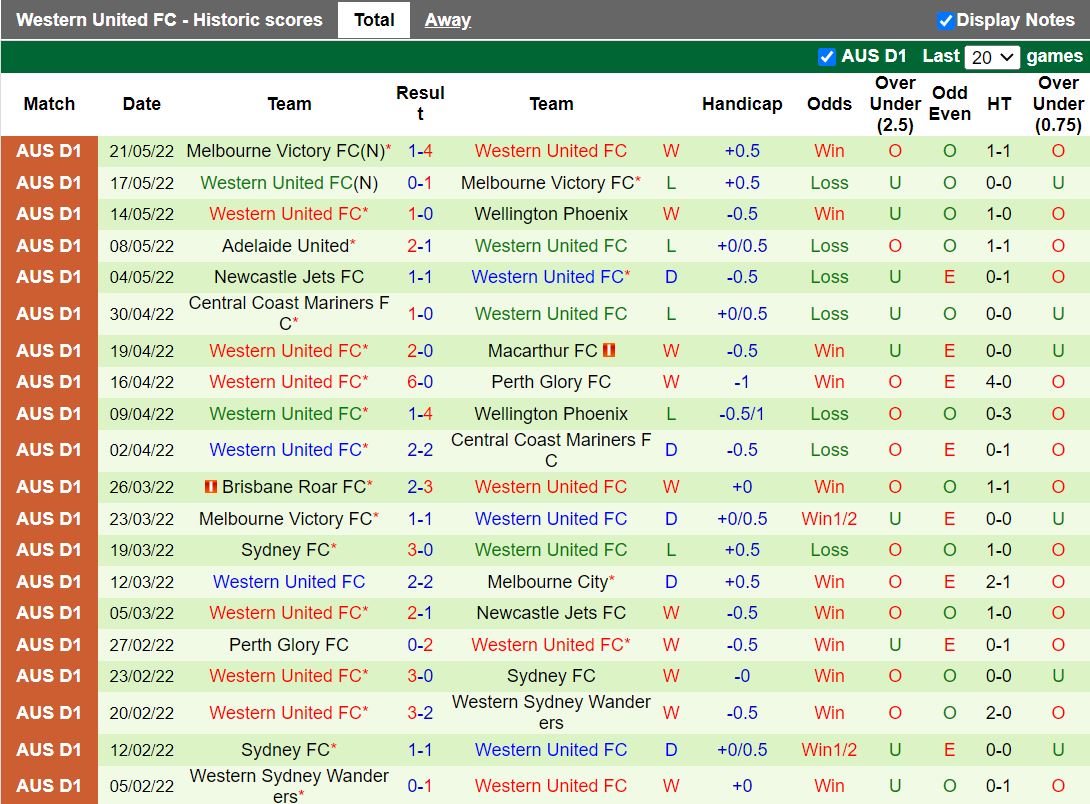1090x804 pixels.
Task: Select the AUS D1 badge on the 21/05/2022 row
Action: [x=49, y=151]
